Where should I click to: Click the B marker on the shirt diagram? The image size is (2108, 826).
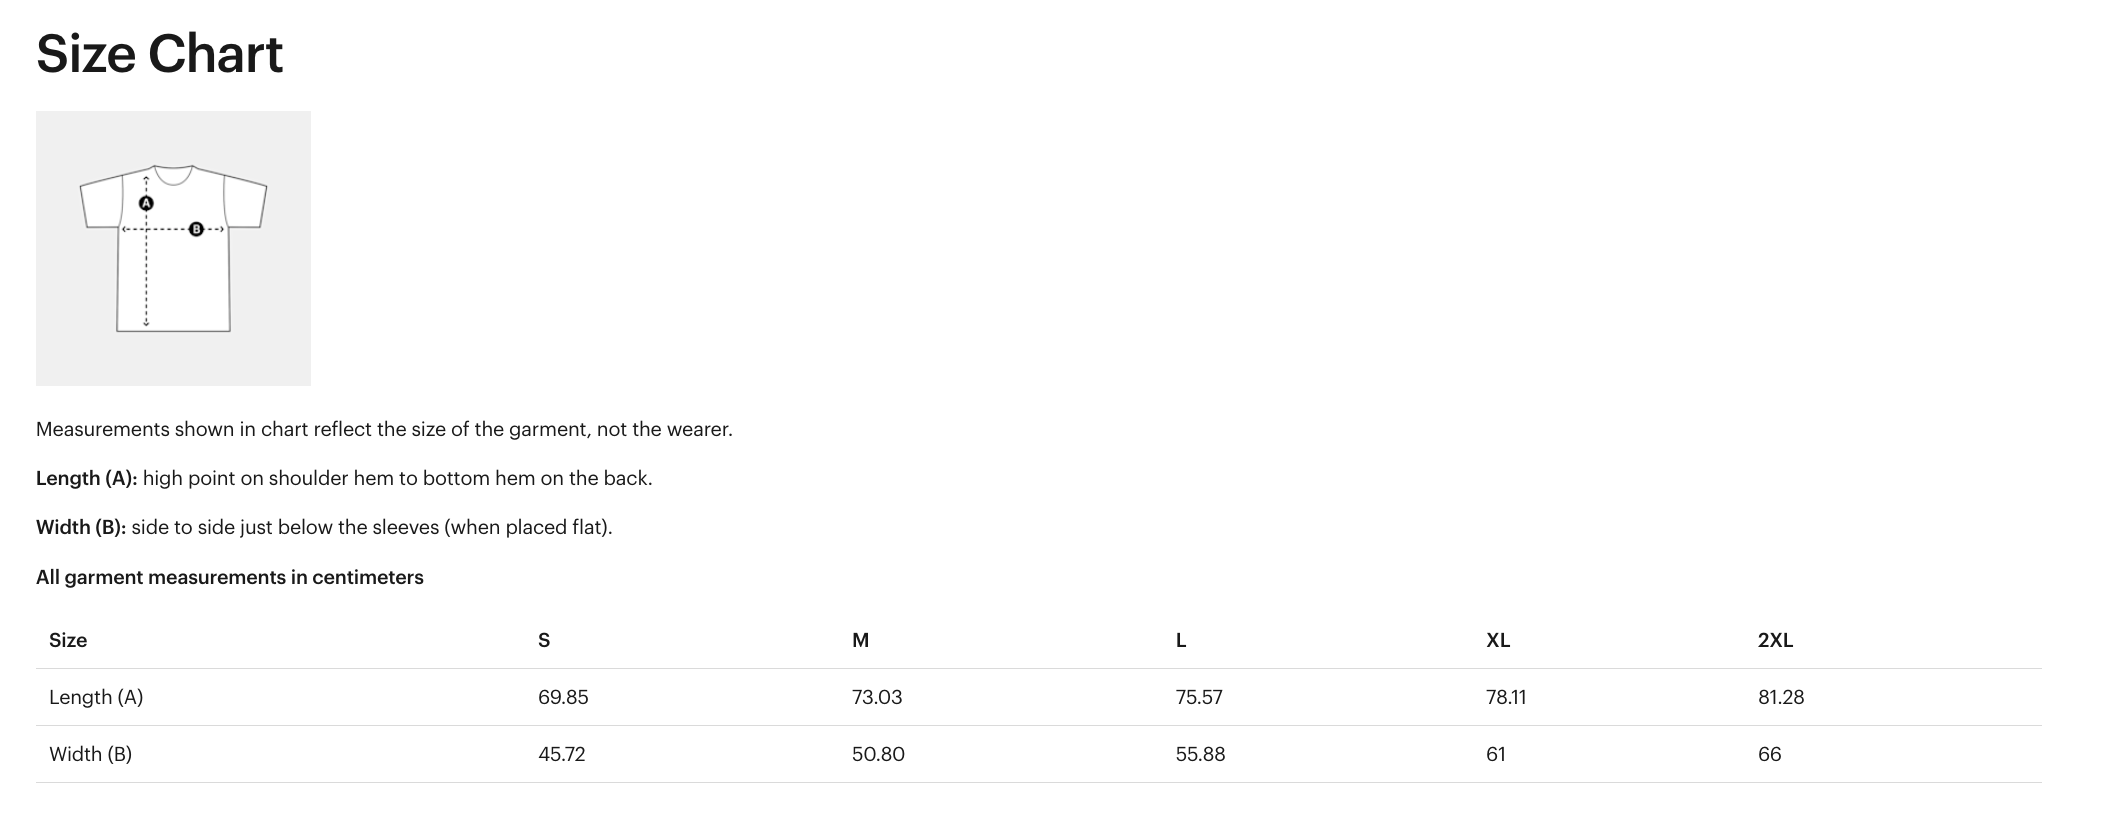[x=196, y=229]
